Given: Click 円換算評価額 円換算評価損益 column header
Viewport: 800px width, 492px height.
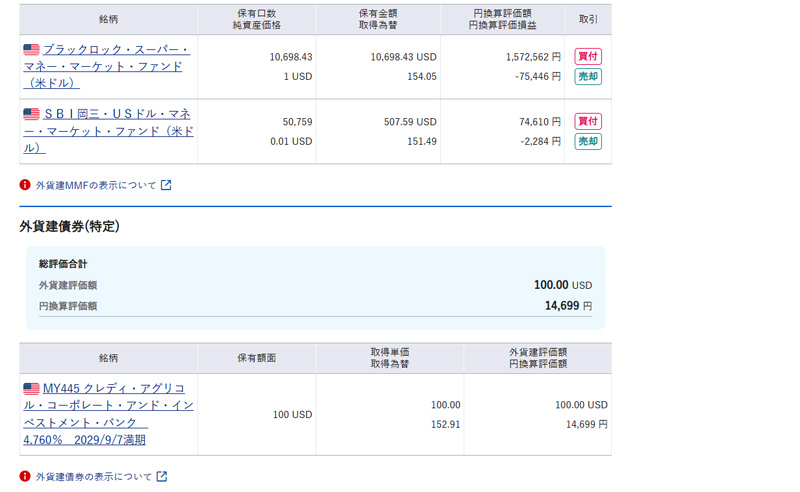Looking at the screenshot, I should [503, 19].
